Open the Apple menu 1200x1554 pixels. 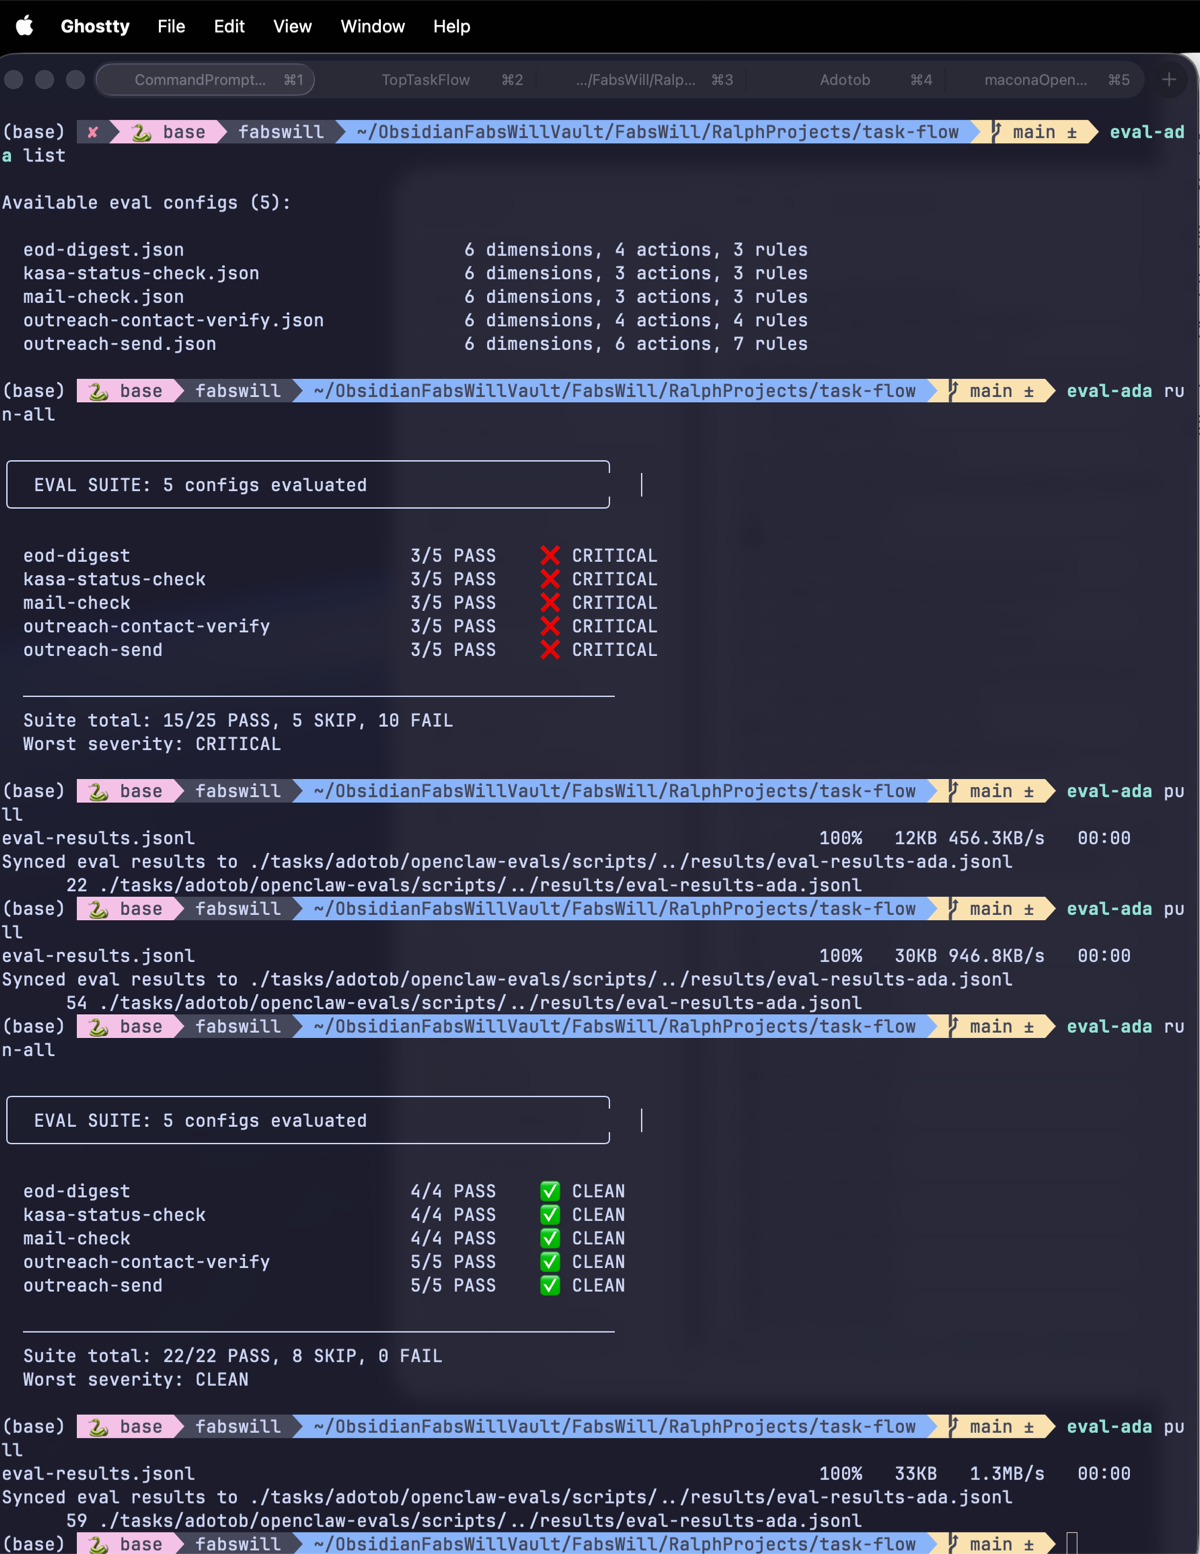(24, 26)
